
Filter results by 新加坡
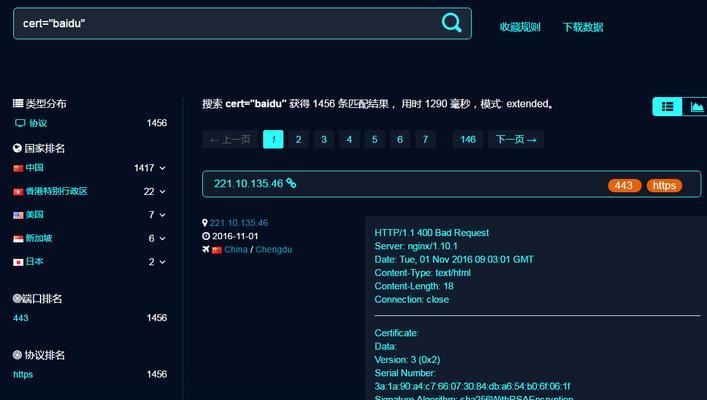coord(39,238)
